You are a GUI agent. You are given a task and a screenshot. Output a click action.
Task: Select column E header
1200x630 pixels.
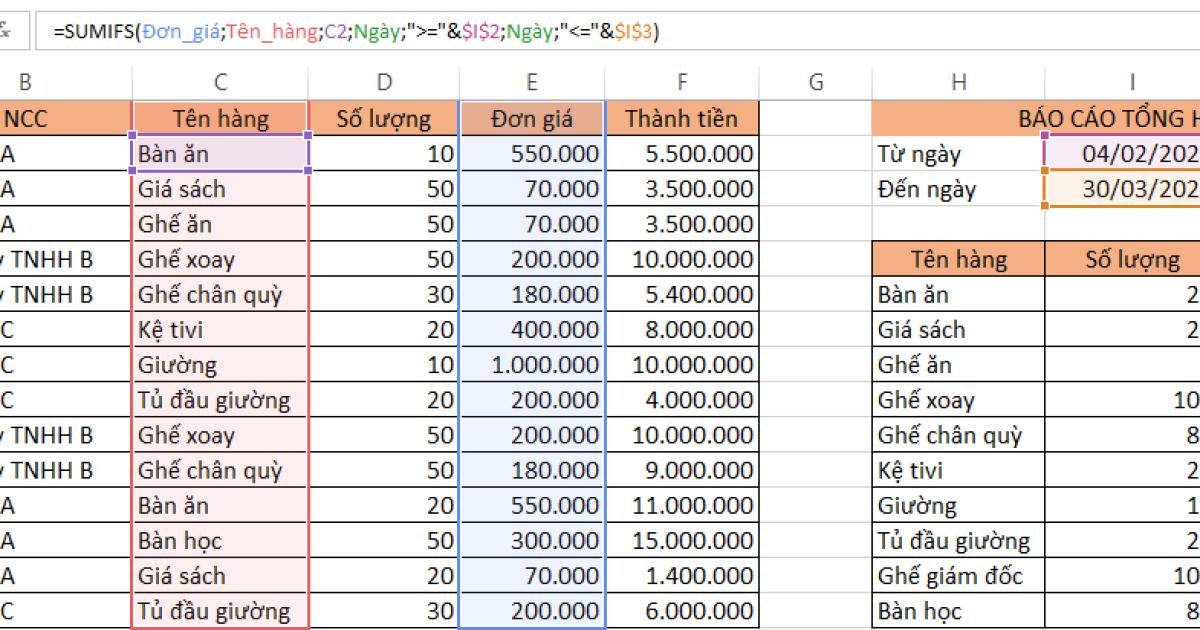tap(531, 82)
